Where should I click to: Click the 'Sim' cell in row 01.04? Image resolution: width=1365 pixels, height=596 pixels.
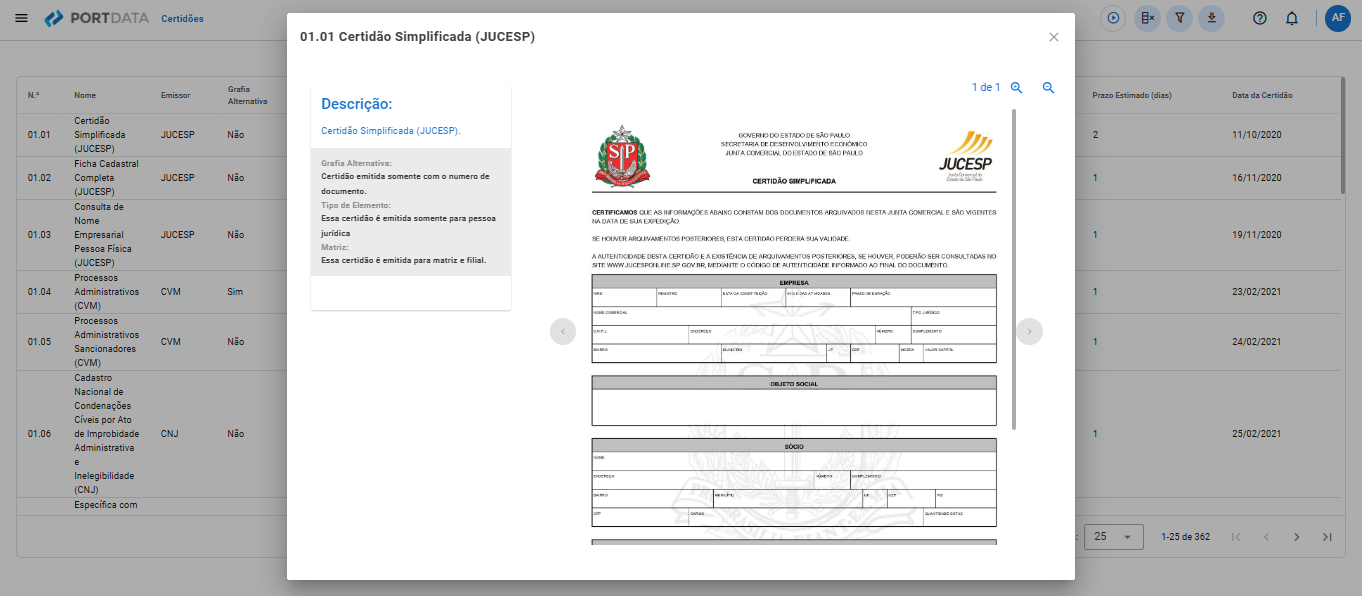click(236, 292)
